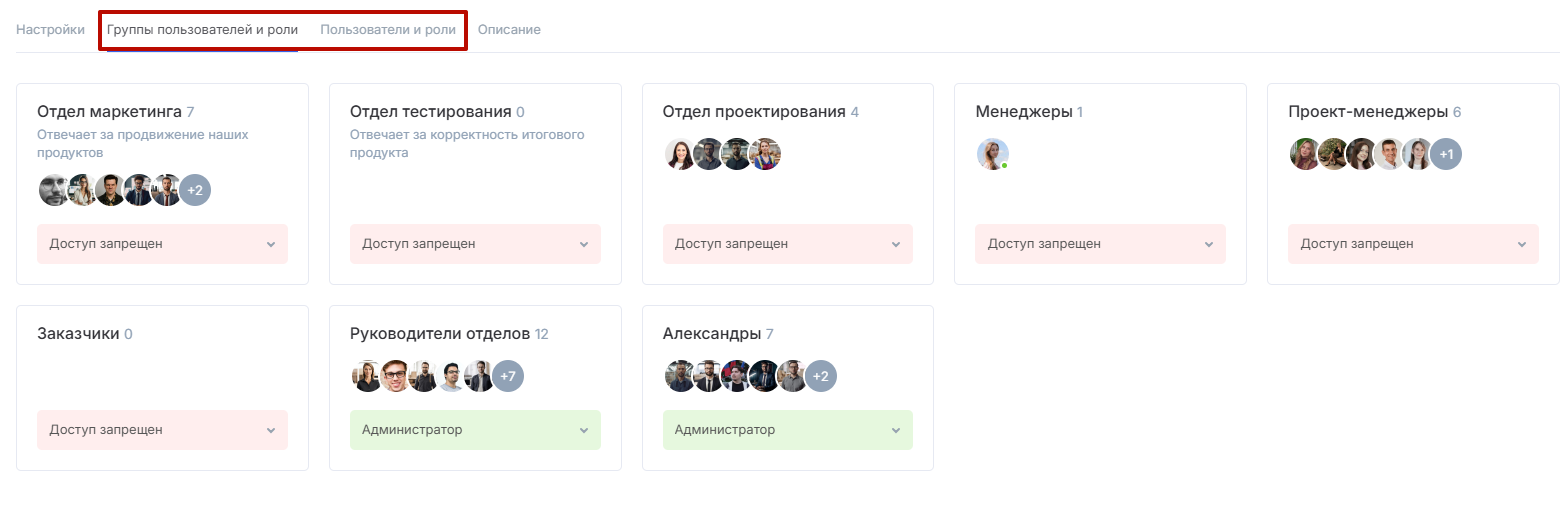
Task: Open access dropdown for Заказчики group
Action: coord(162,430)
